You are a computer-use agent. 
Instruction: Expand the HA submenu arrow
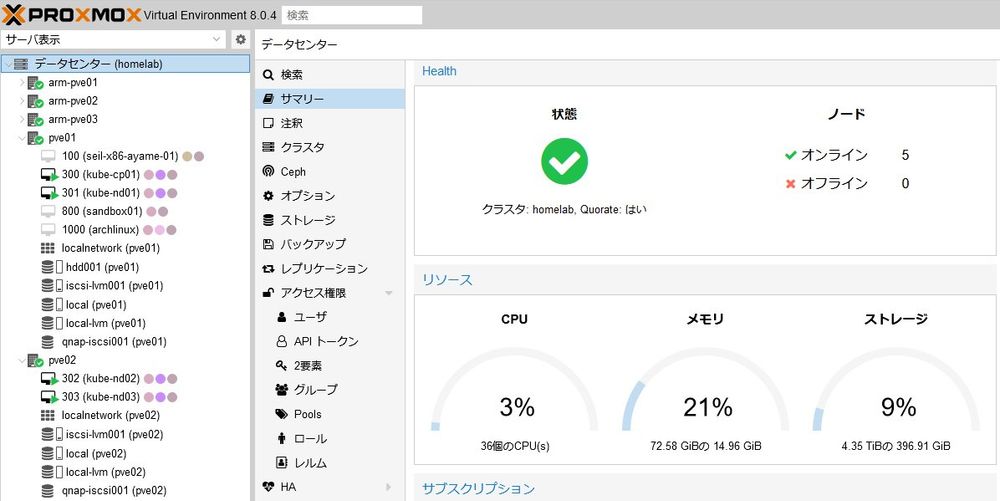388,487
